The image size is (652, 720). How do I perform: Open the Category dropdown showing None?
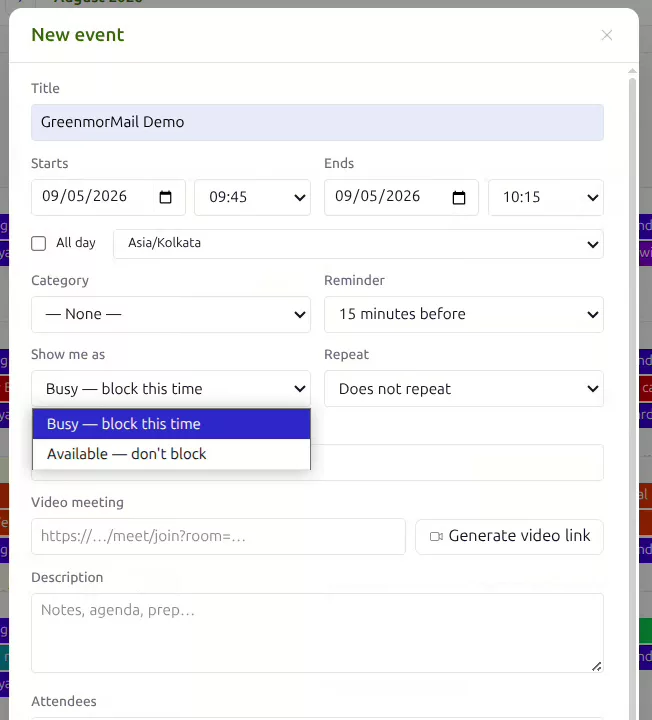tap(171, 315)
